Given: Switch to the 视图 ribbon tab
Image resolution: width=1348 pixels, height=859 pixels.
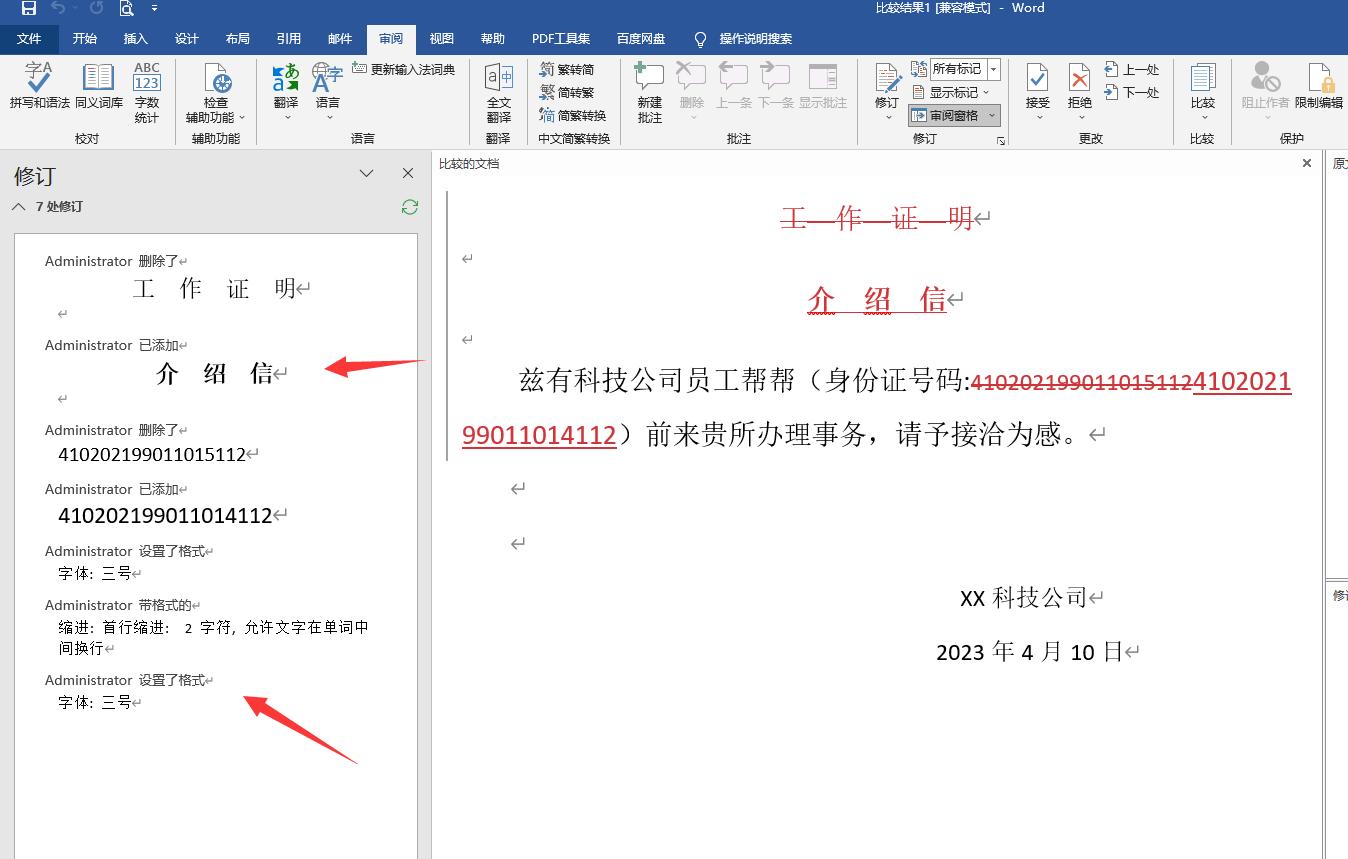Looking at the screenshot, I should [x=441, y=39].
